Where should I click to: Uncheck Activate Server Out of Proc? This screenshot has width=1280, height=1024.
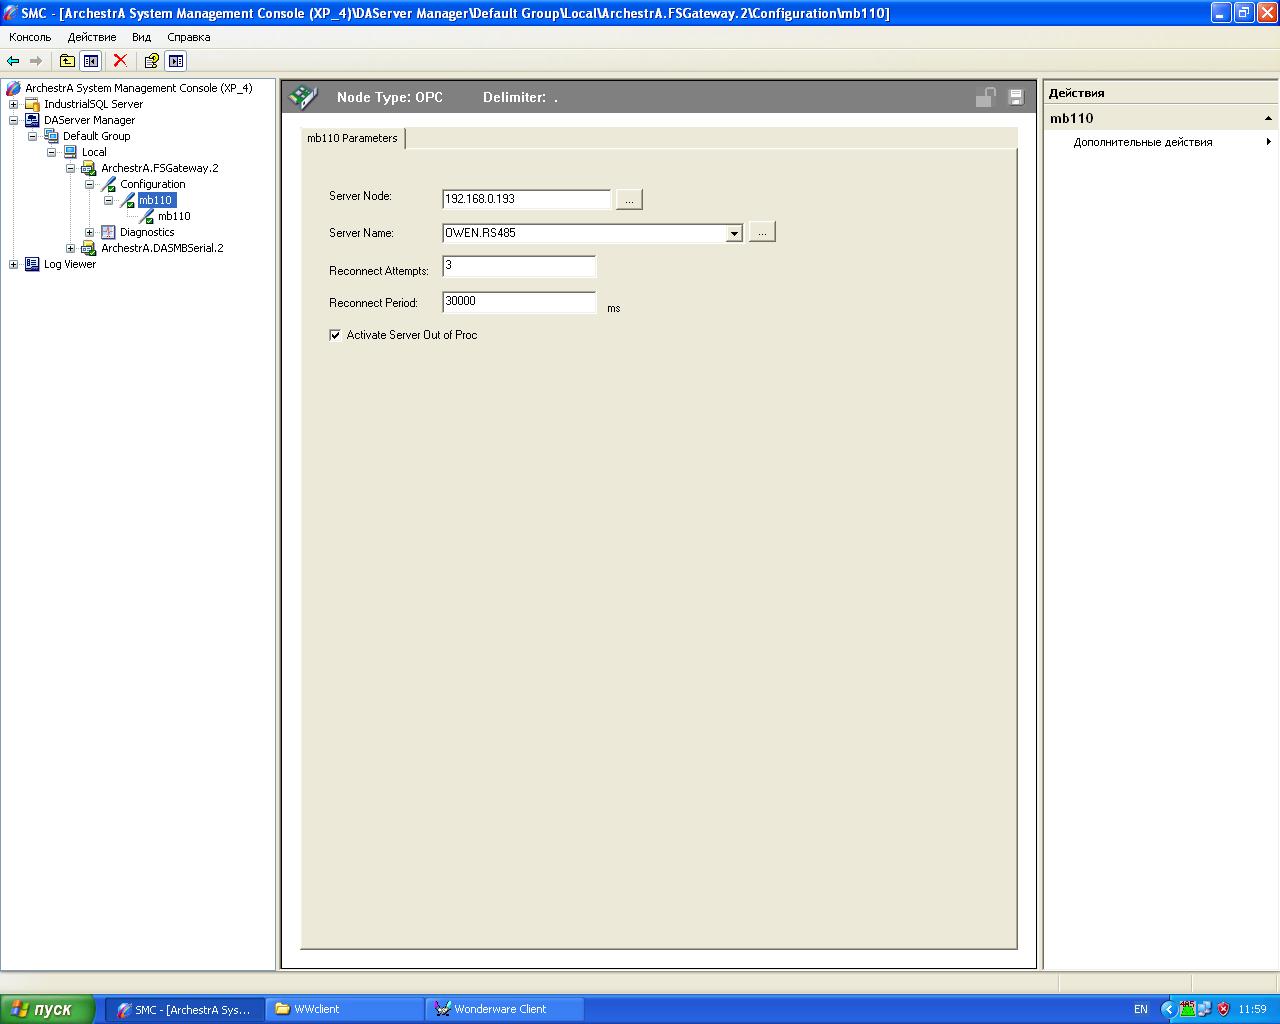335,335
